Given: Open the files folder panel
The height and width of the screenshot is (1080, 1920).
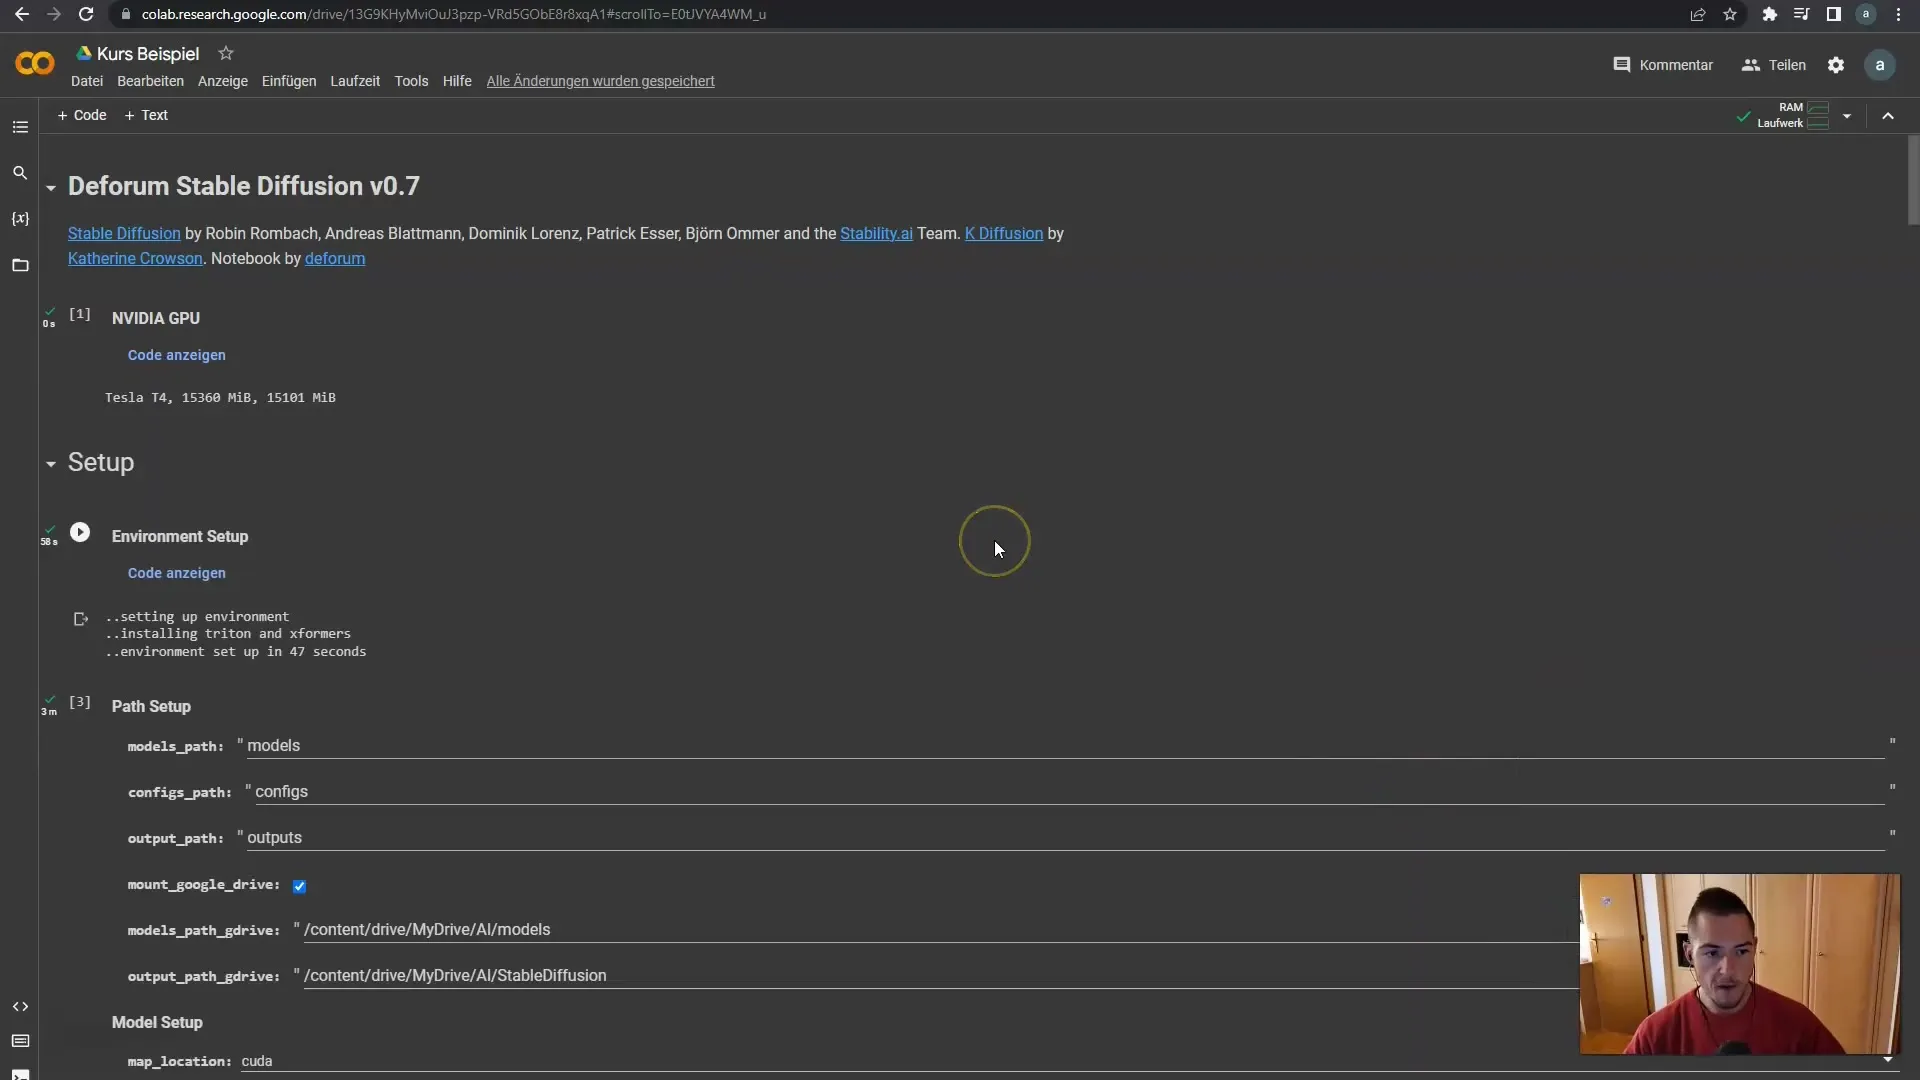Looking at the screenshot, I should (20, 265).
